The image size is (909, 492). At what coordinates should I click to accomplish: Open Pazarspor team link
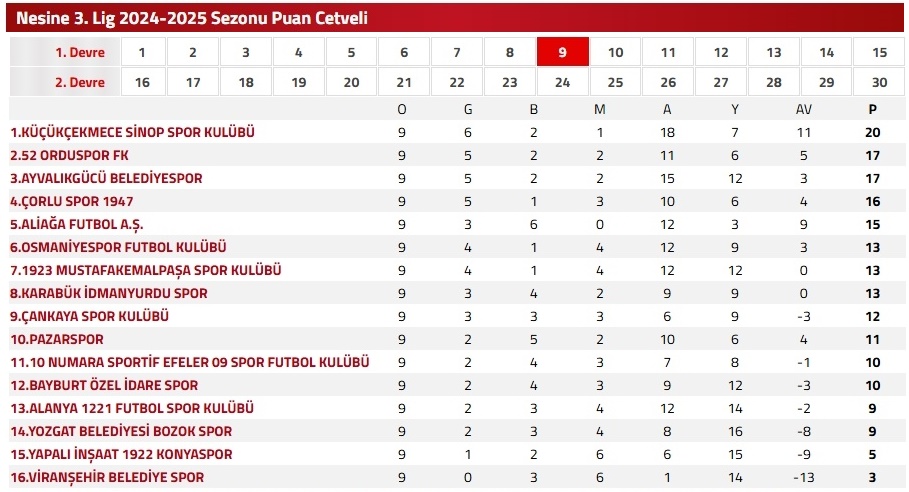pos(56,339)
